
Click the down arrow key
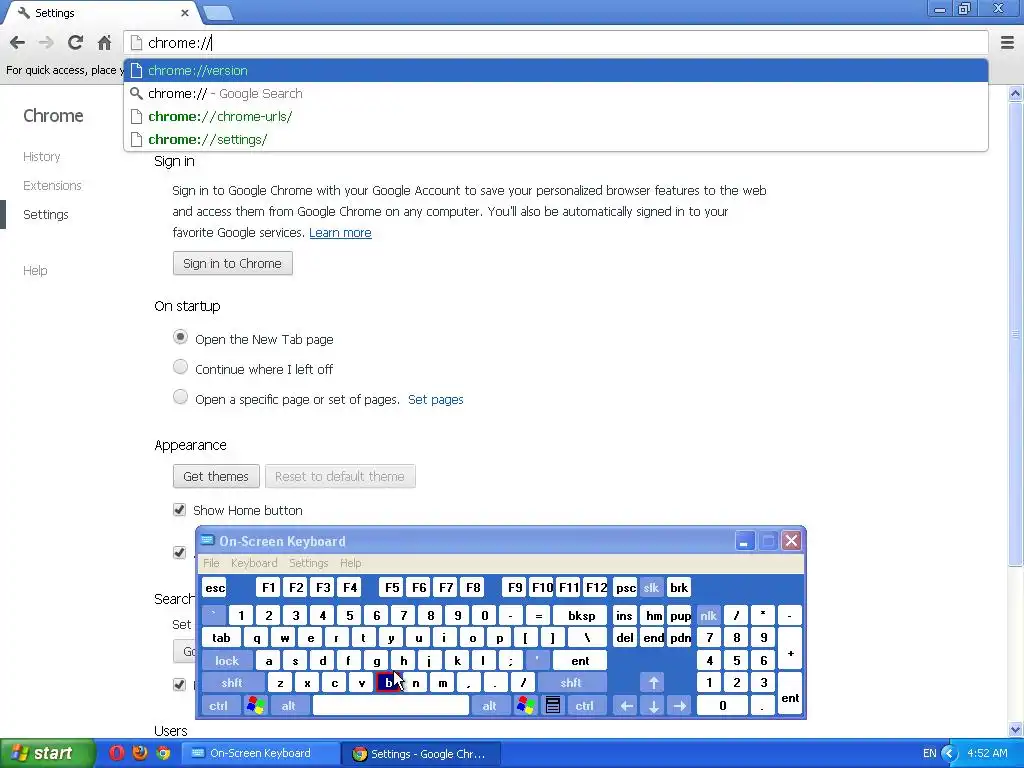point(653,705)
